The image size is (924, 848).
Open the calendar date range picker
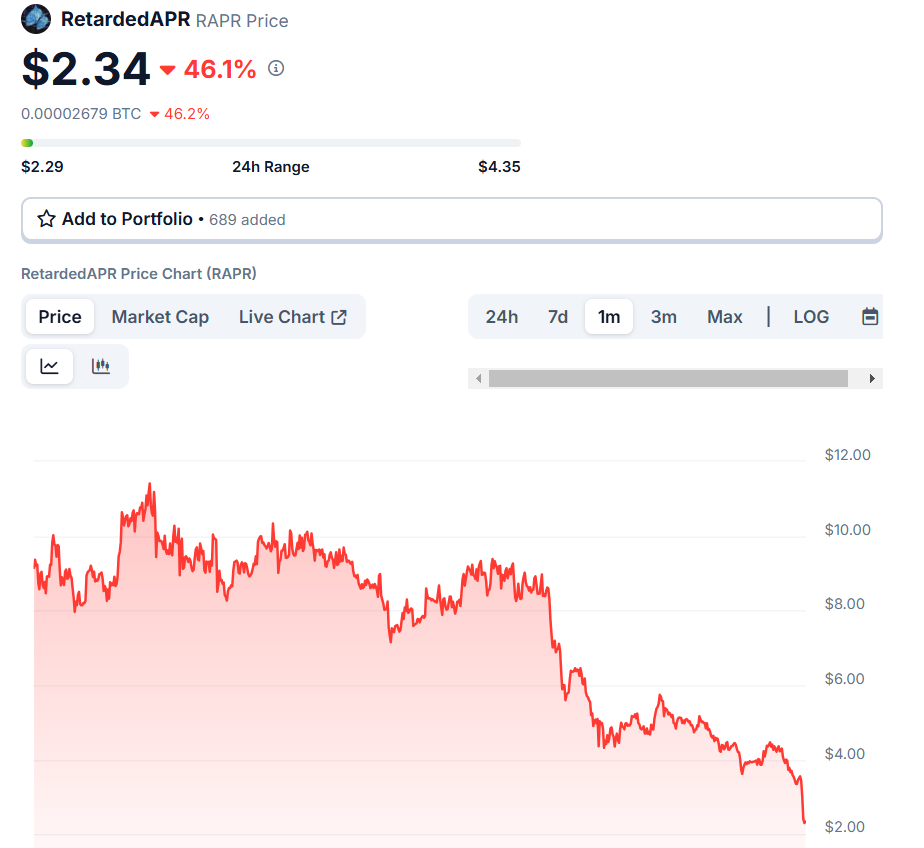(870, 317)
